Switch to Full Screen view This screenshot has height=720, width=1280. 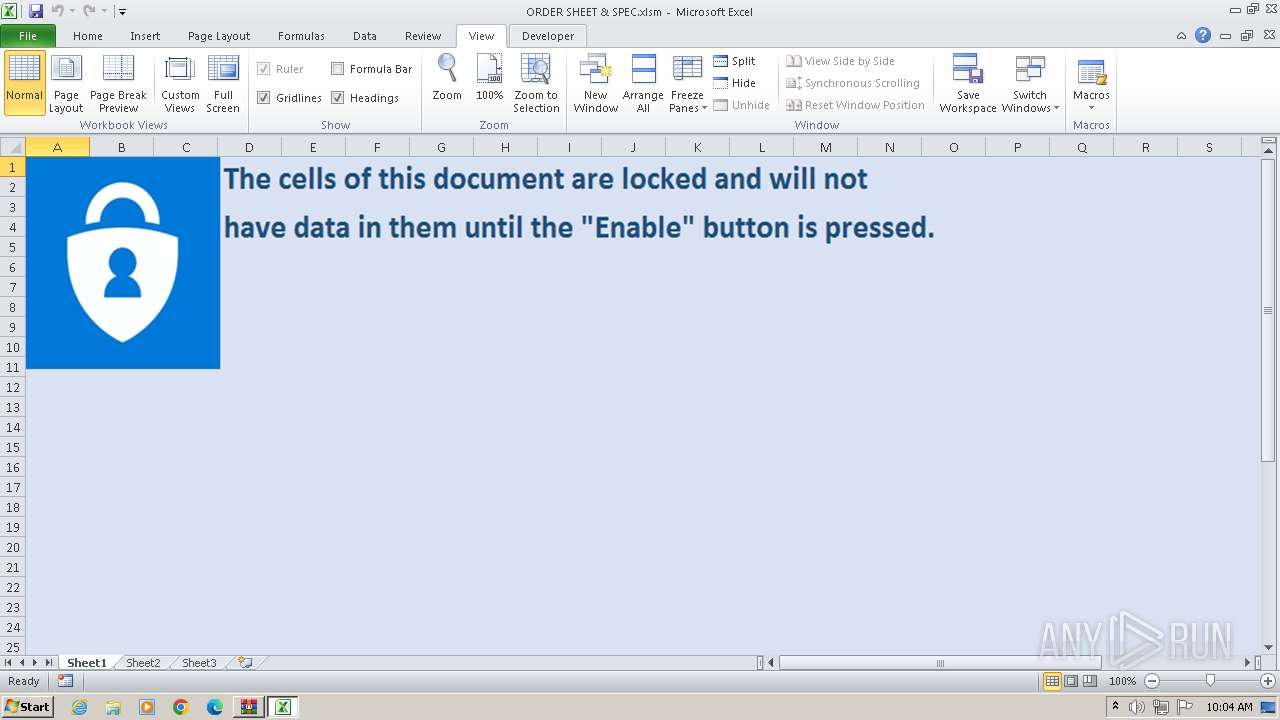[x=223, y=83]
